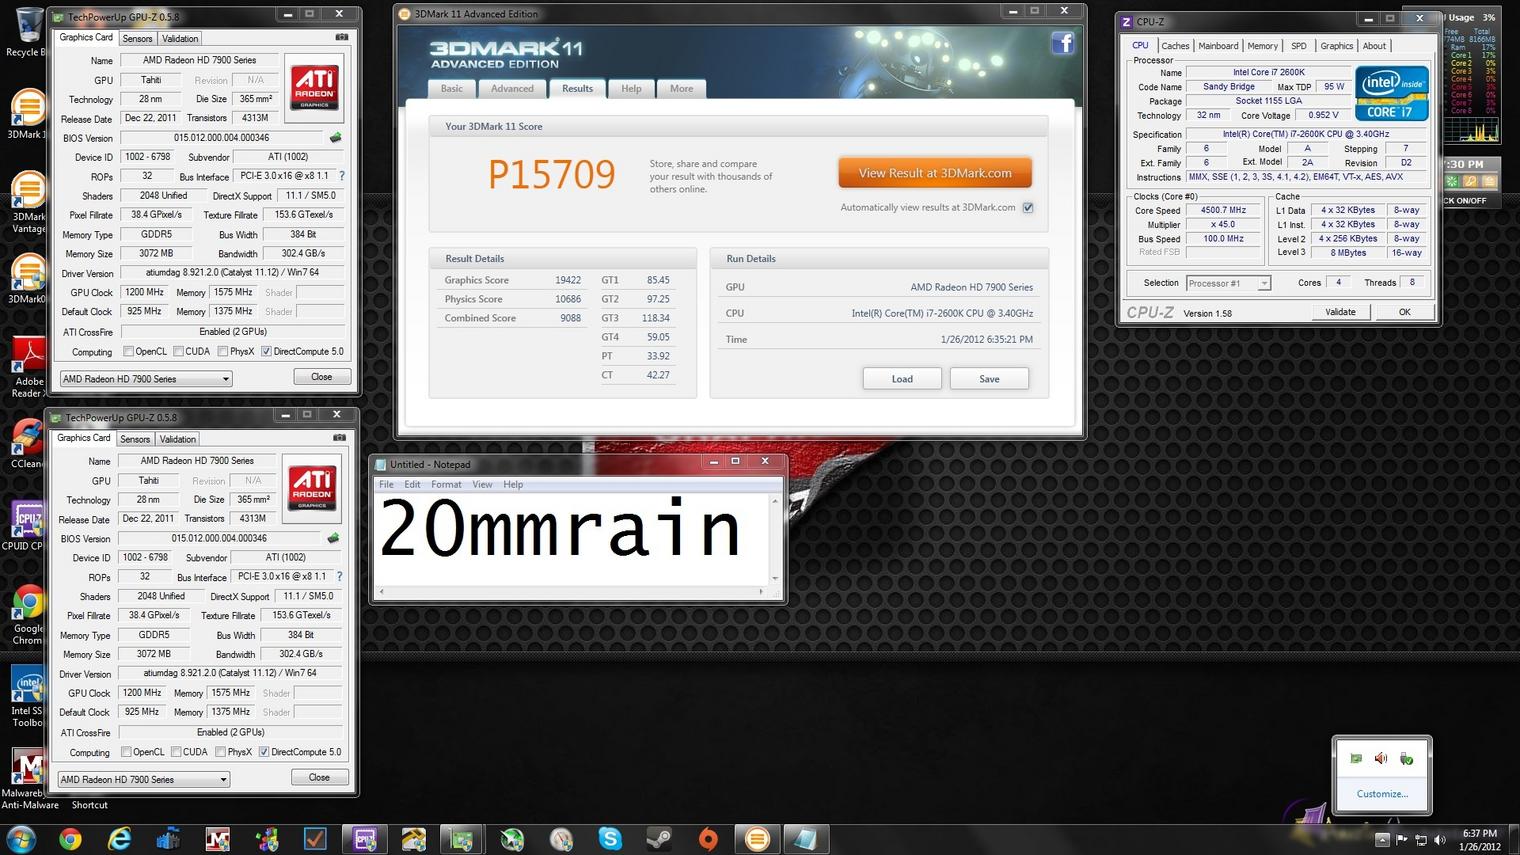Open the Advanced tab in 3DMark 11
Viewport: 1520px width, 855px height.
point(512,88)
